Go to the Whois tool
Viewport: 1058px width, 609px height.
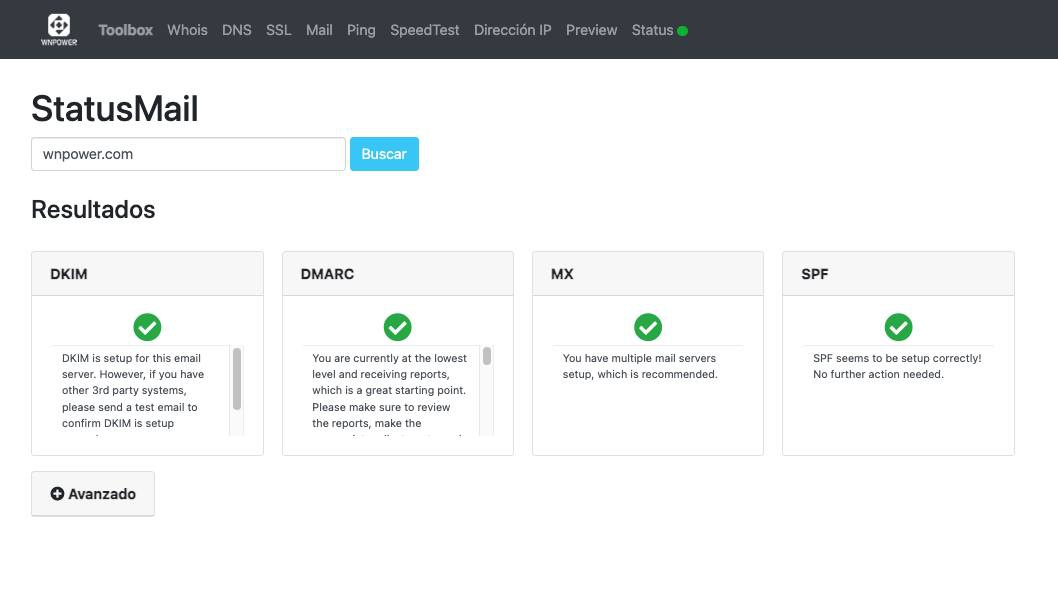(x=187, y=30)
